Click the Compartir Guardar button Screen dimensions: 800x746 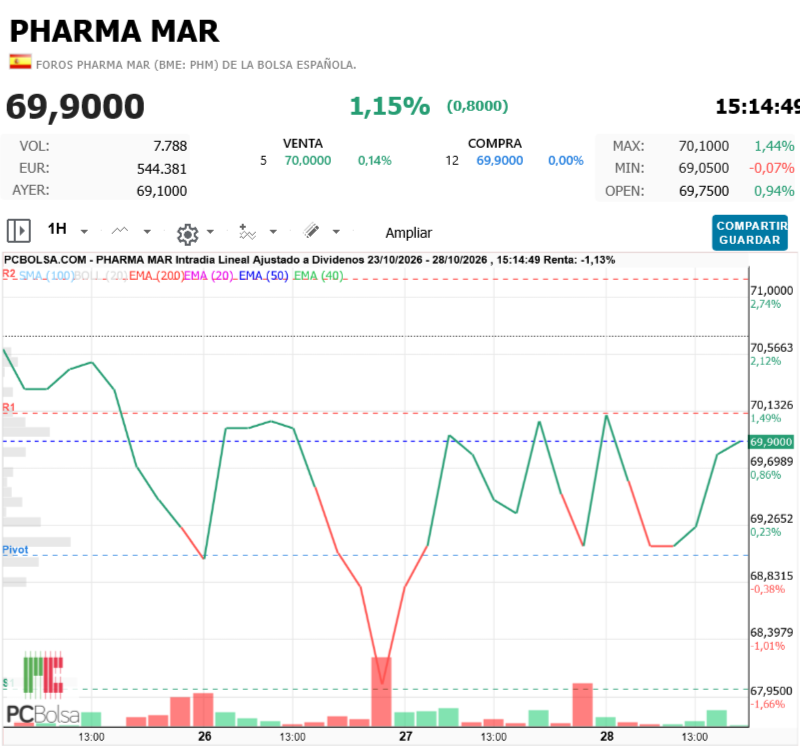click(749, 233)
